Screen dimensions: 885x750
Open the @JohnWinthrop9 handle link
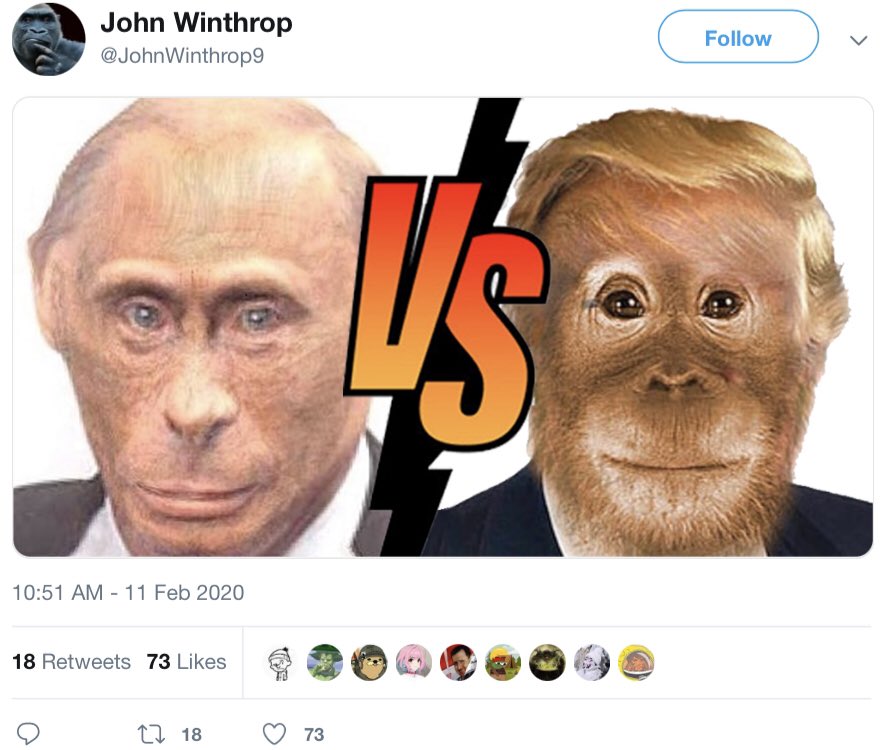pos(182,56)
